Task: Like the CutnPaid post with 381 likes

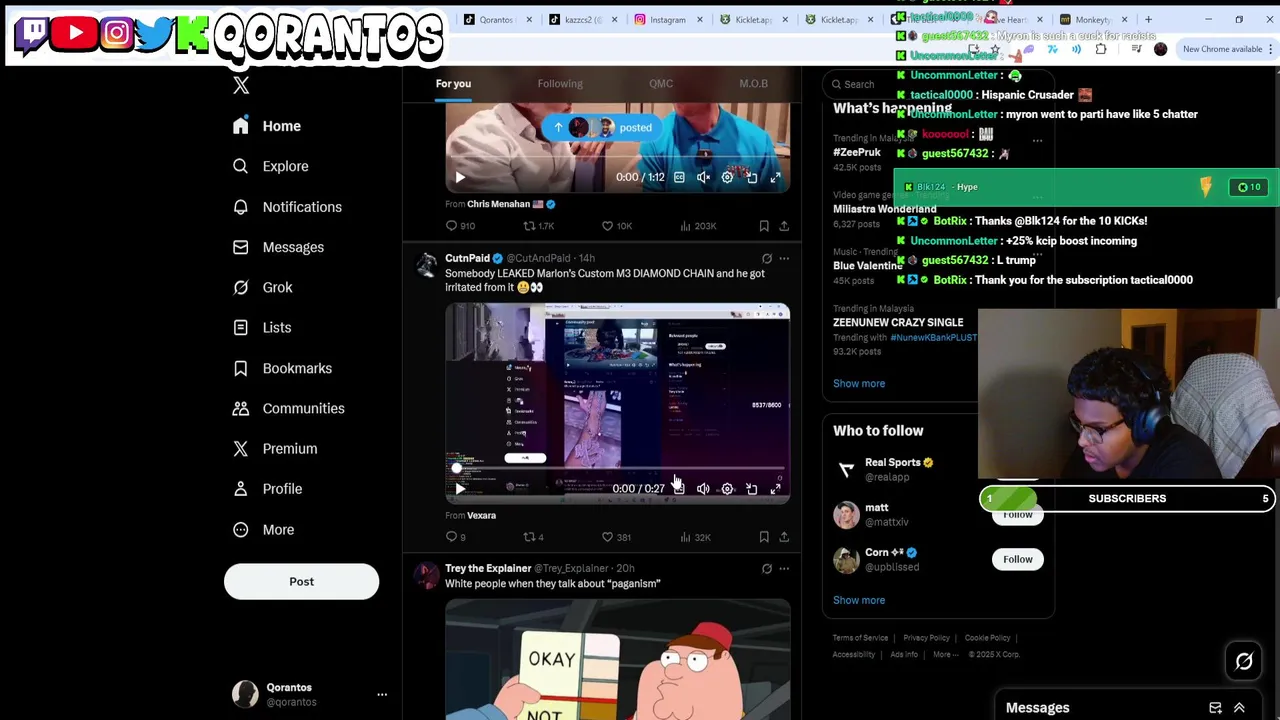Action: pyautogui.click(x=616, y=537)
